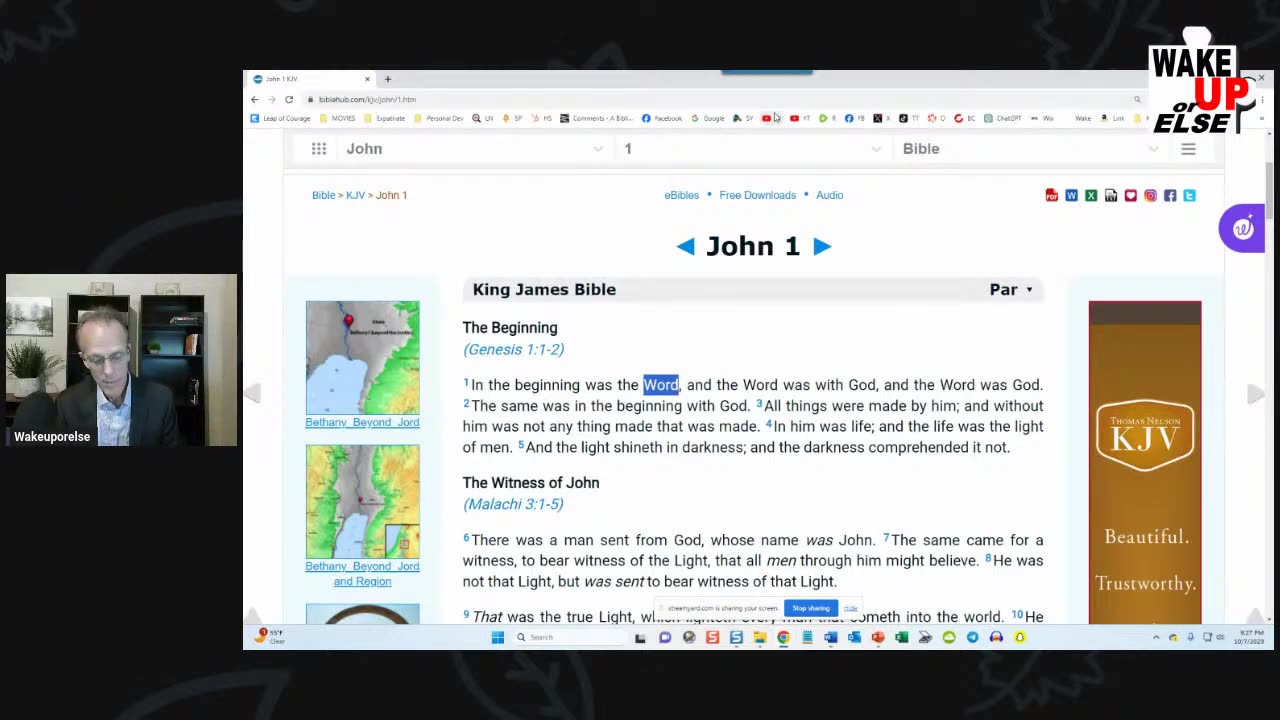Click verse number 6
The width and height of the screenshot is (1280, 720).
[466, 538]
